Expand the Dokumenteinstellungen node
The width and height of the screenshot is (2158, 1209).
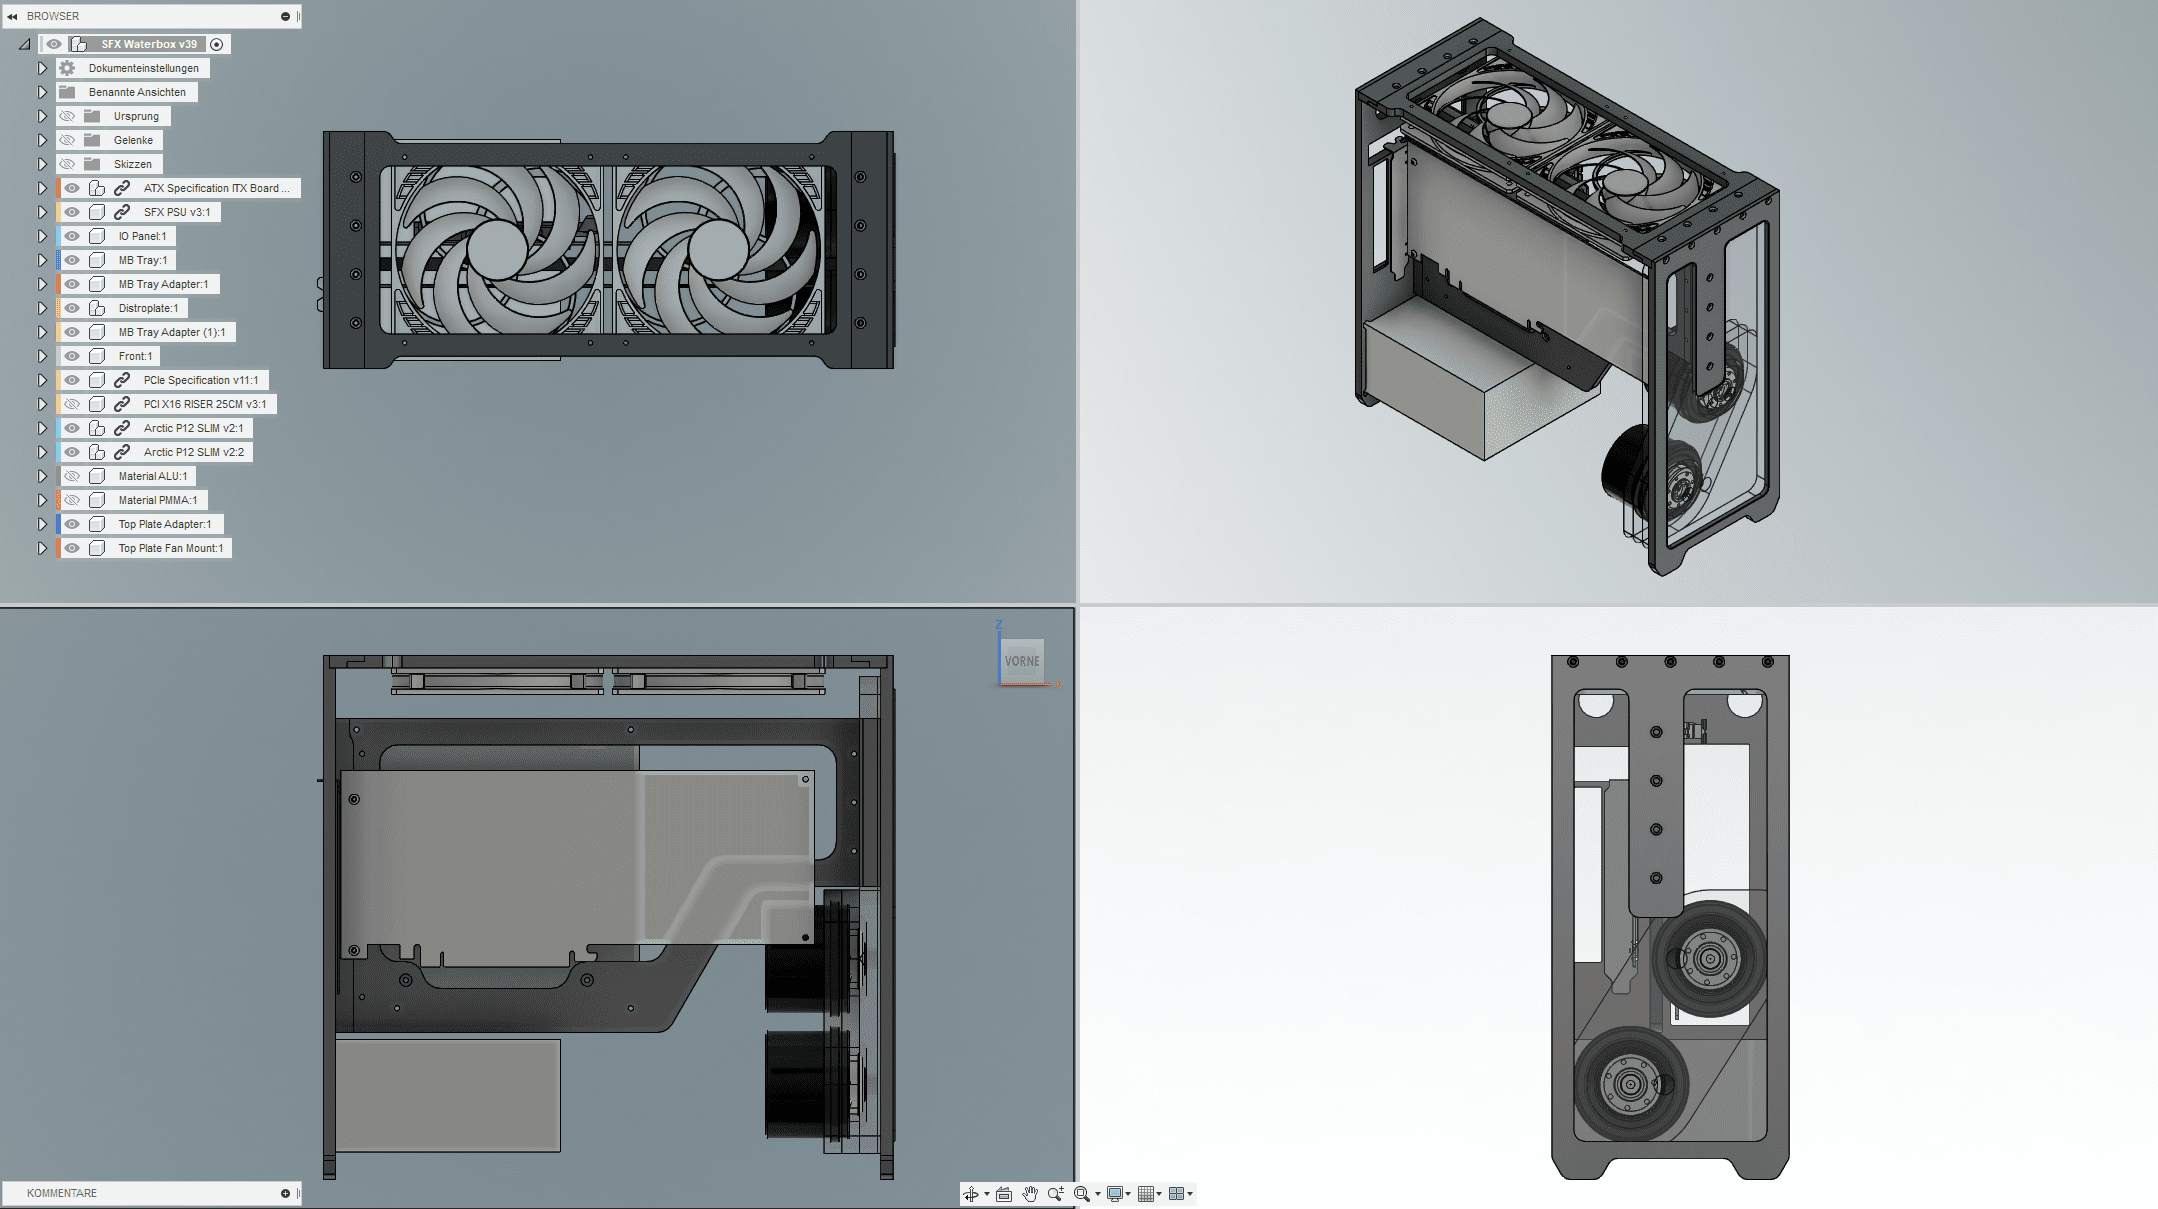coord(42,68)
